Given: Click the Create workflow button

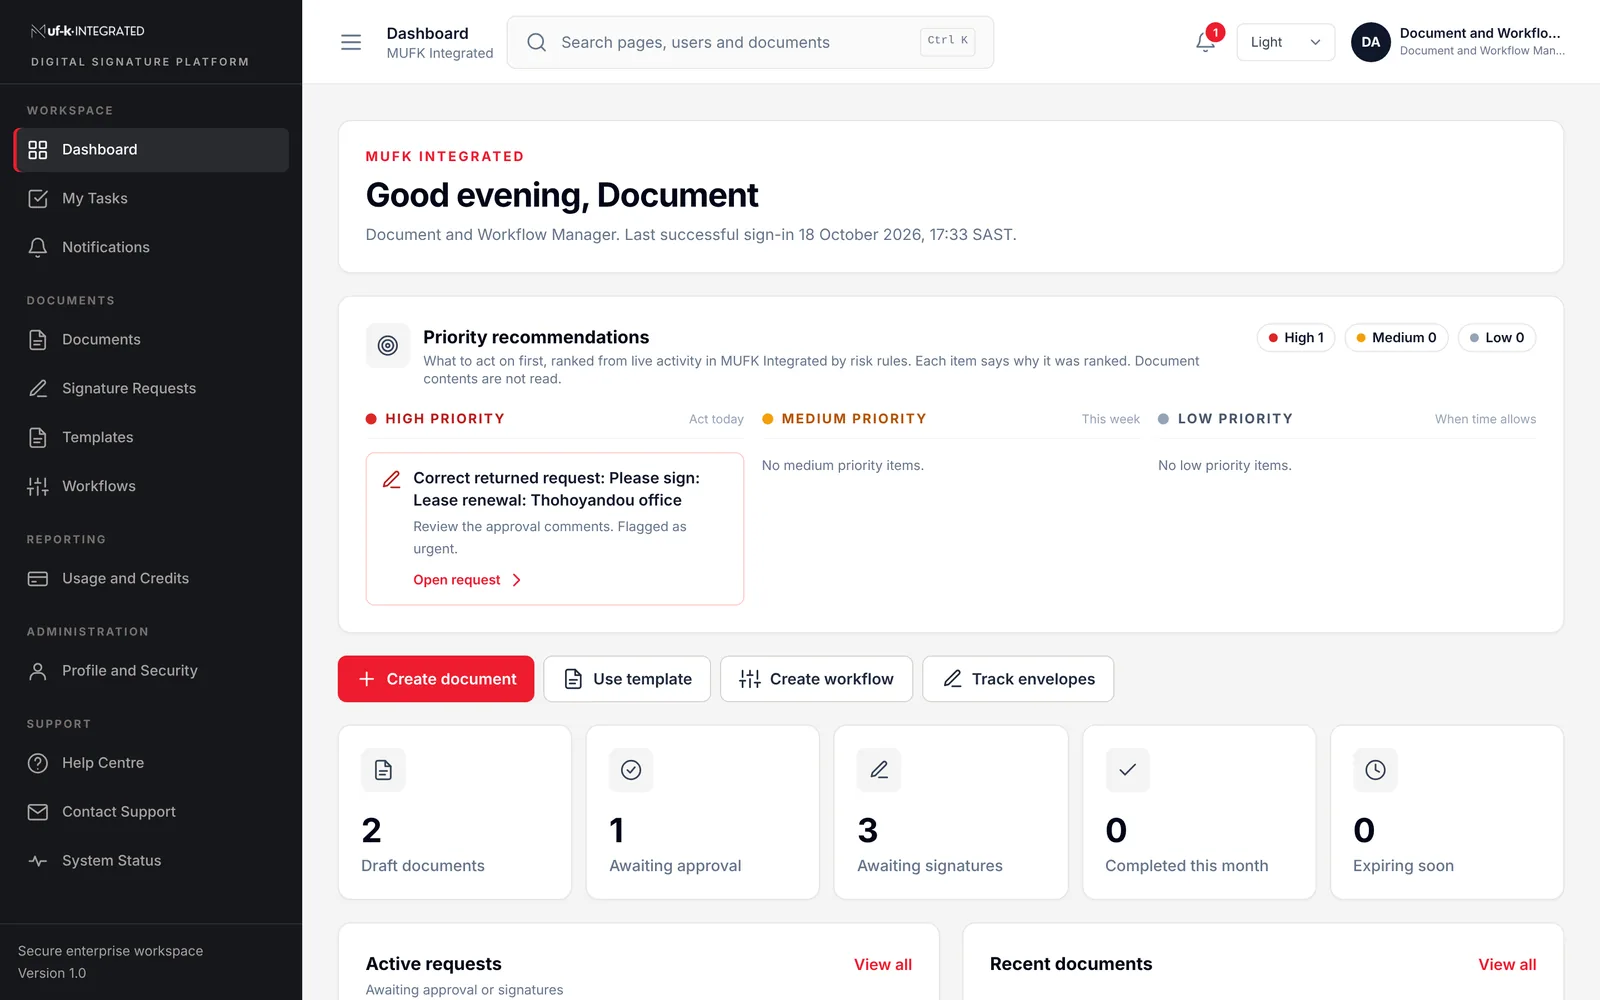Looking at the screenshot, I should [816, 679].
